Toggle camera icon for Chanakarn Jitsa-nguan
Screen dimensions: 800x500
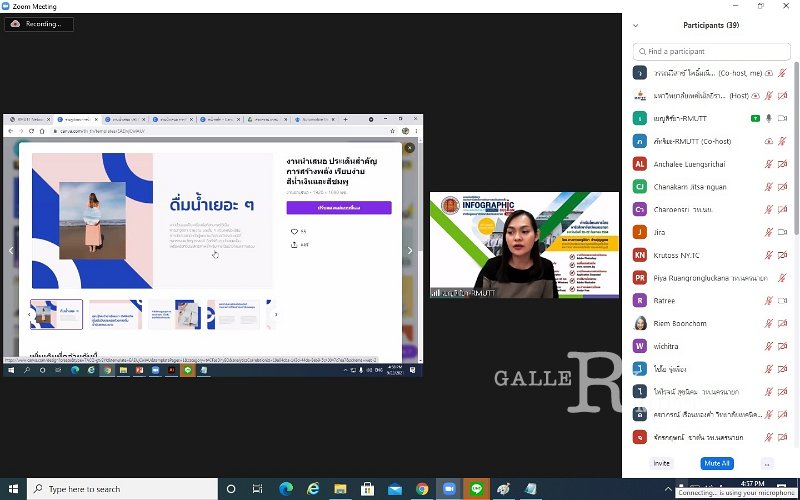pyautogui.click(x=783, y=186)
